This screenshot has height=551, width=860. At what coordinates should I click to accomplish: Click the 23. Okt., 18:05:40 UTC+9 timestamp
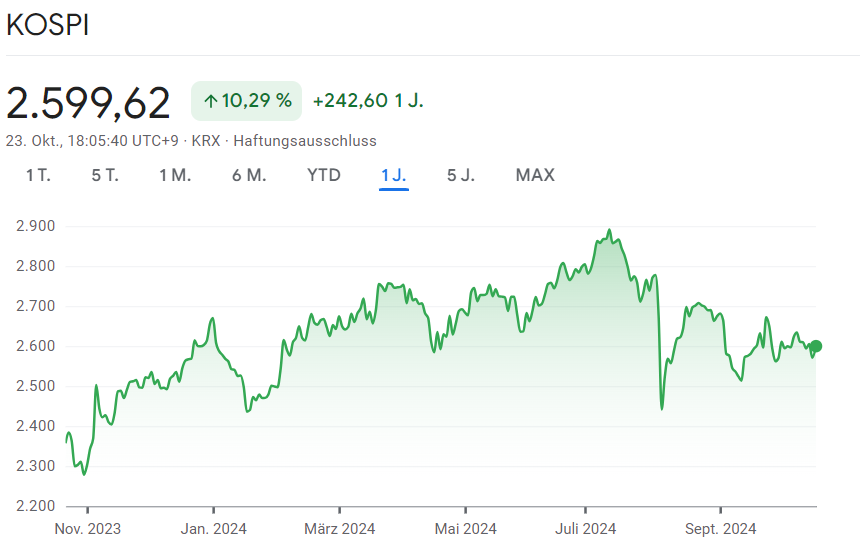tap(92, 141)
